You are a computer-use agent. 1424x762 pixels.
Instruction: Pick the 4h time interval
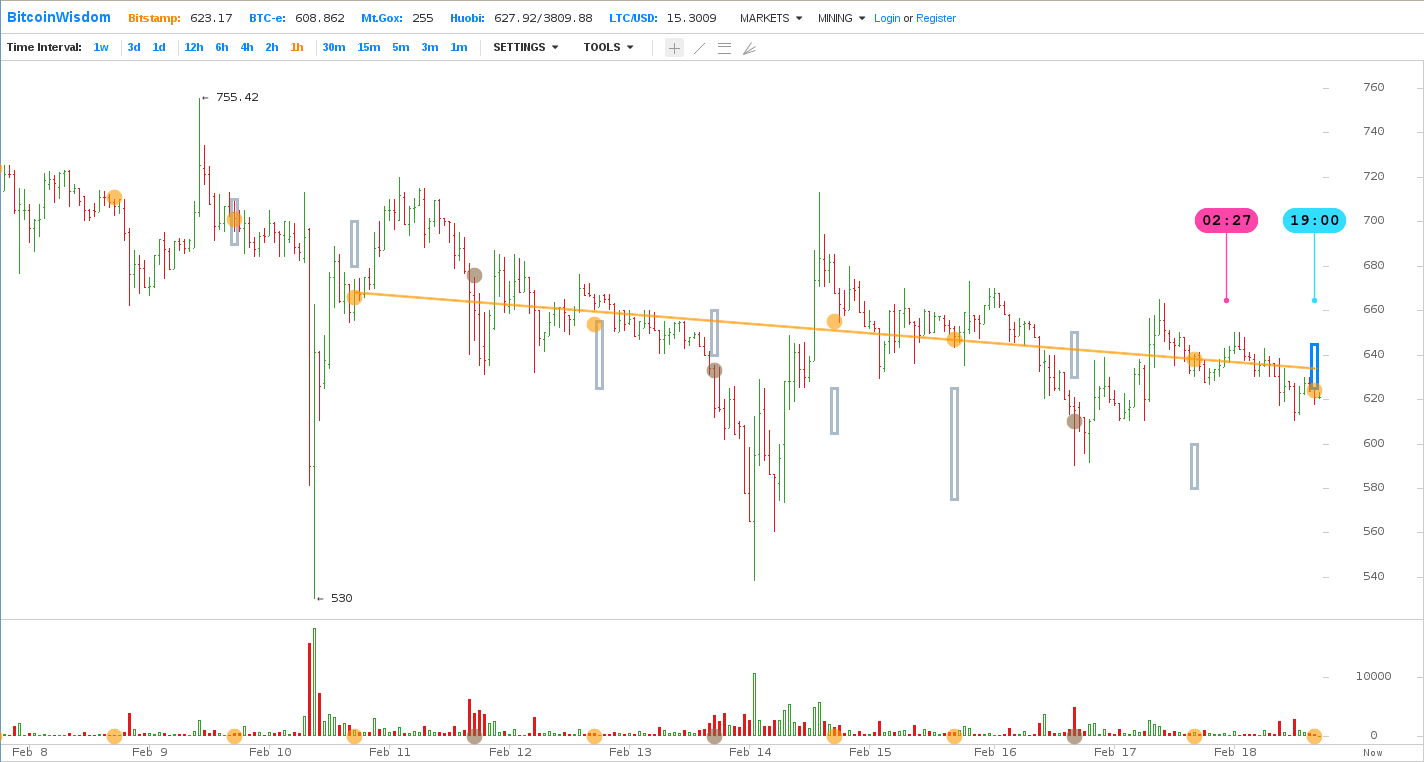click(246, 47)
